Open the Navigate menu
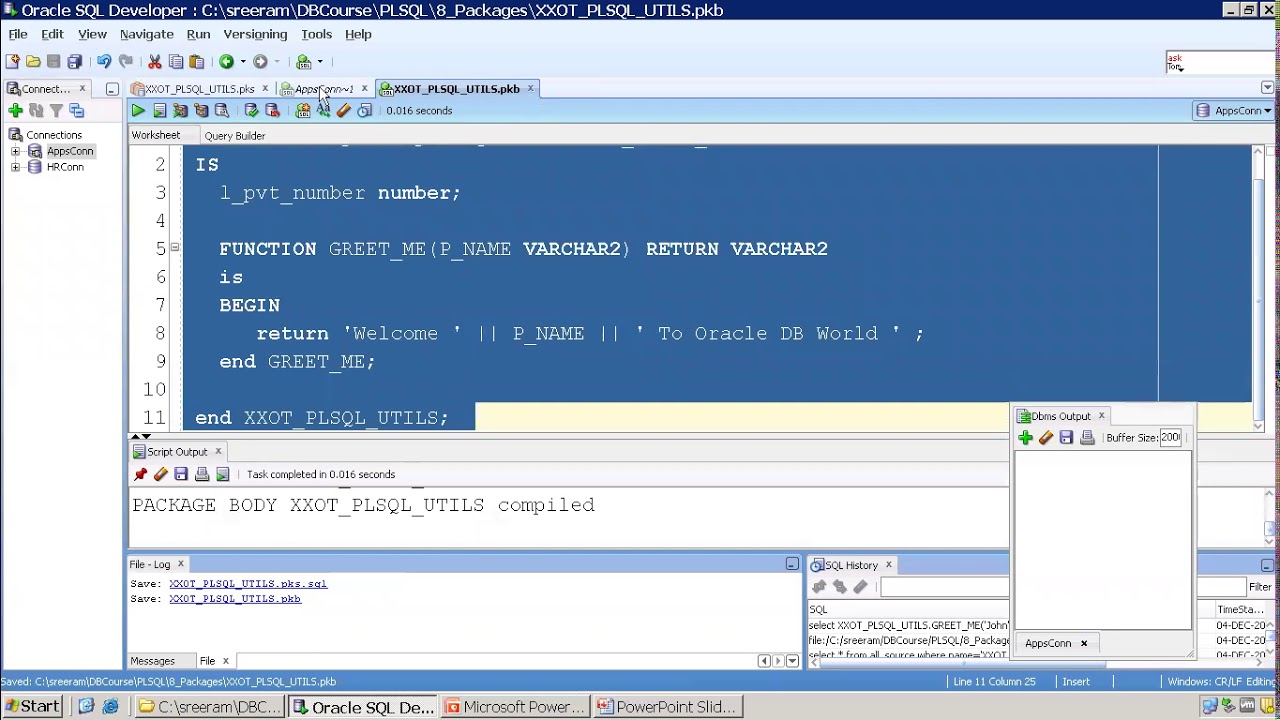This screenshot has width=1280, height=720. 147,34
